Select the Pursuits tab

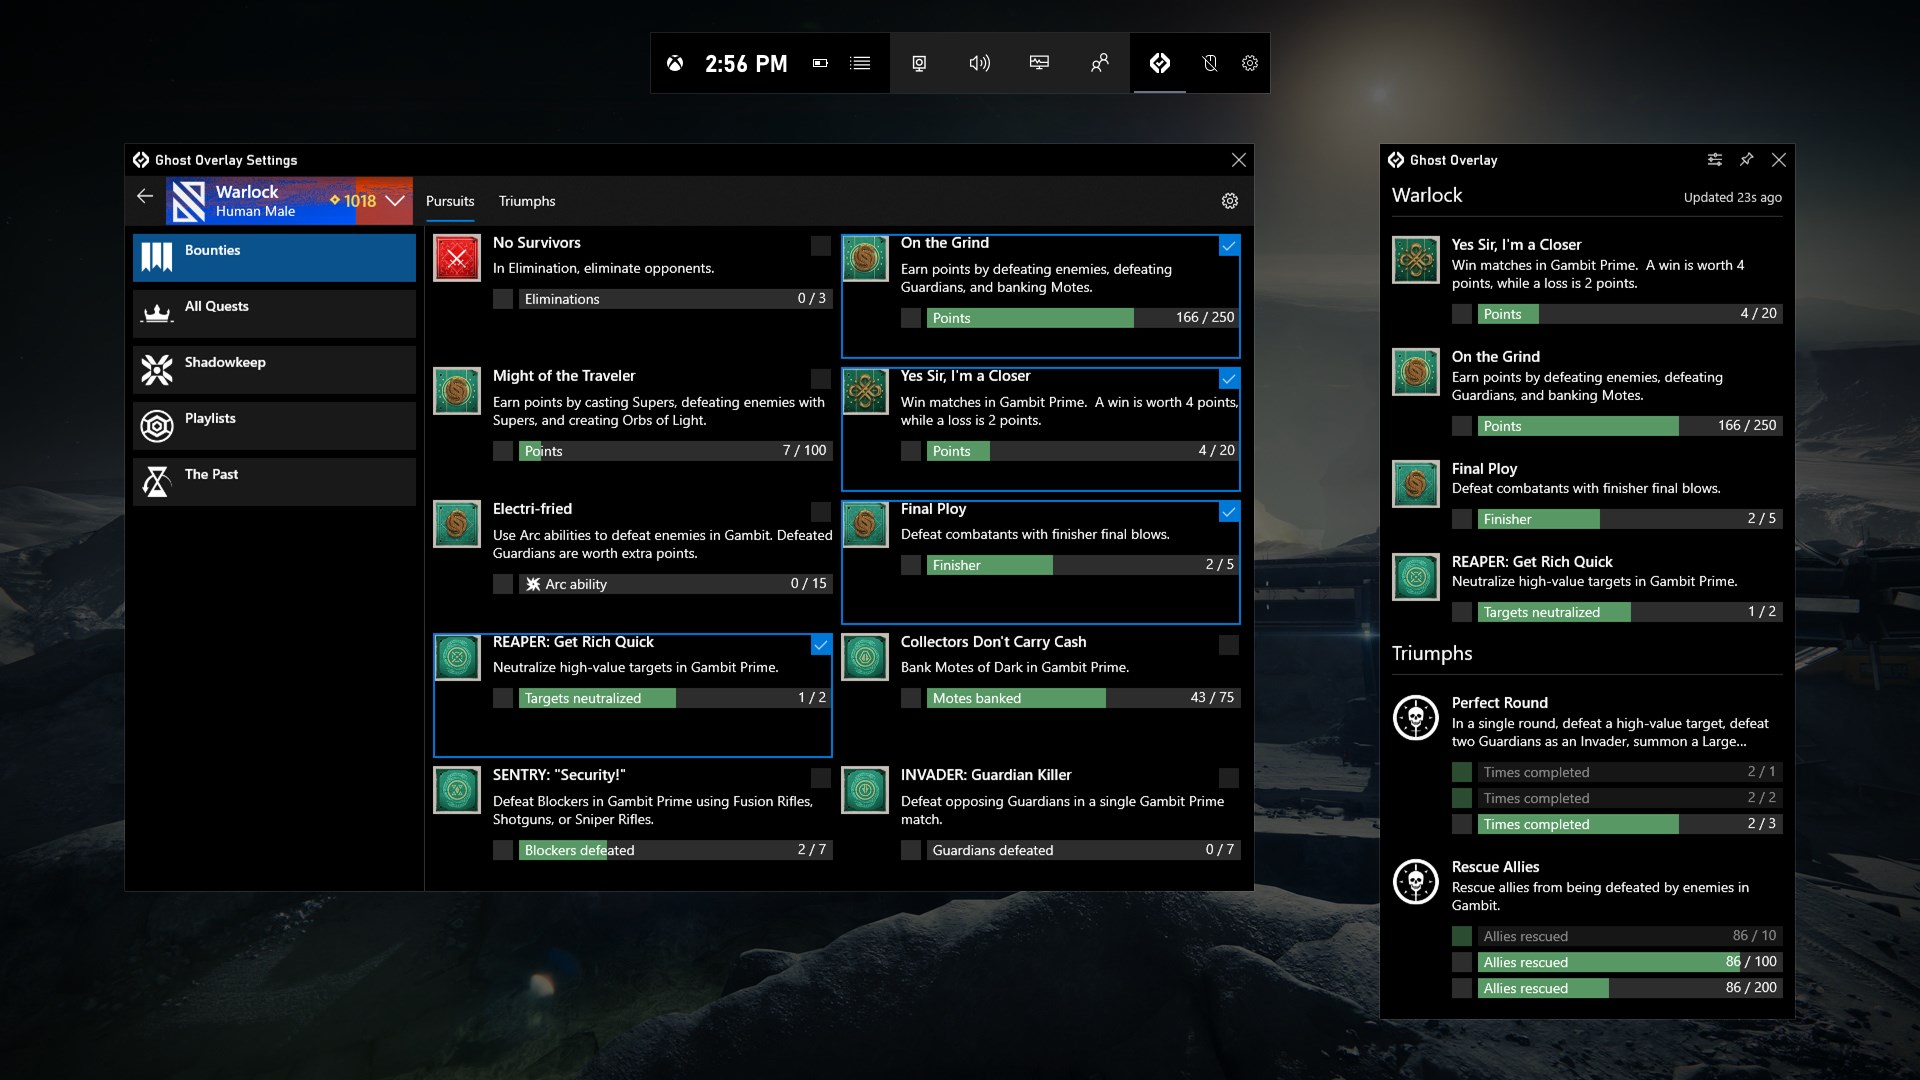point(450,201)
